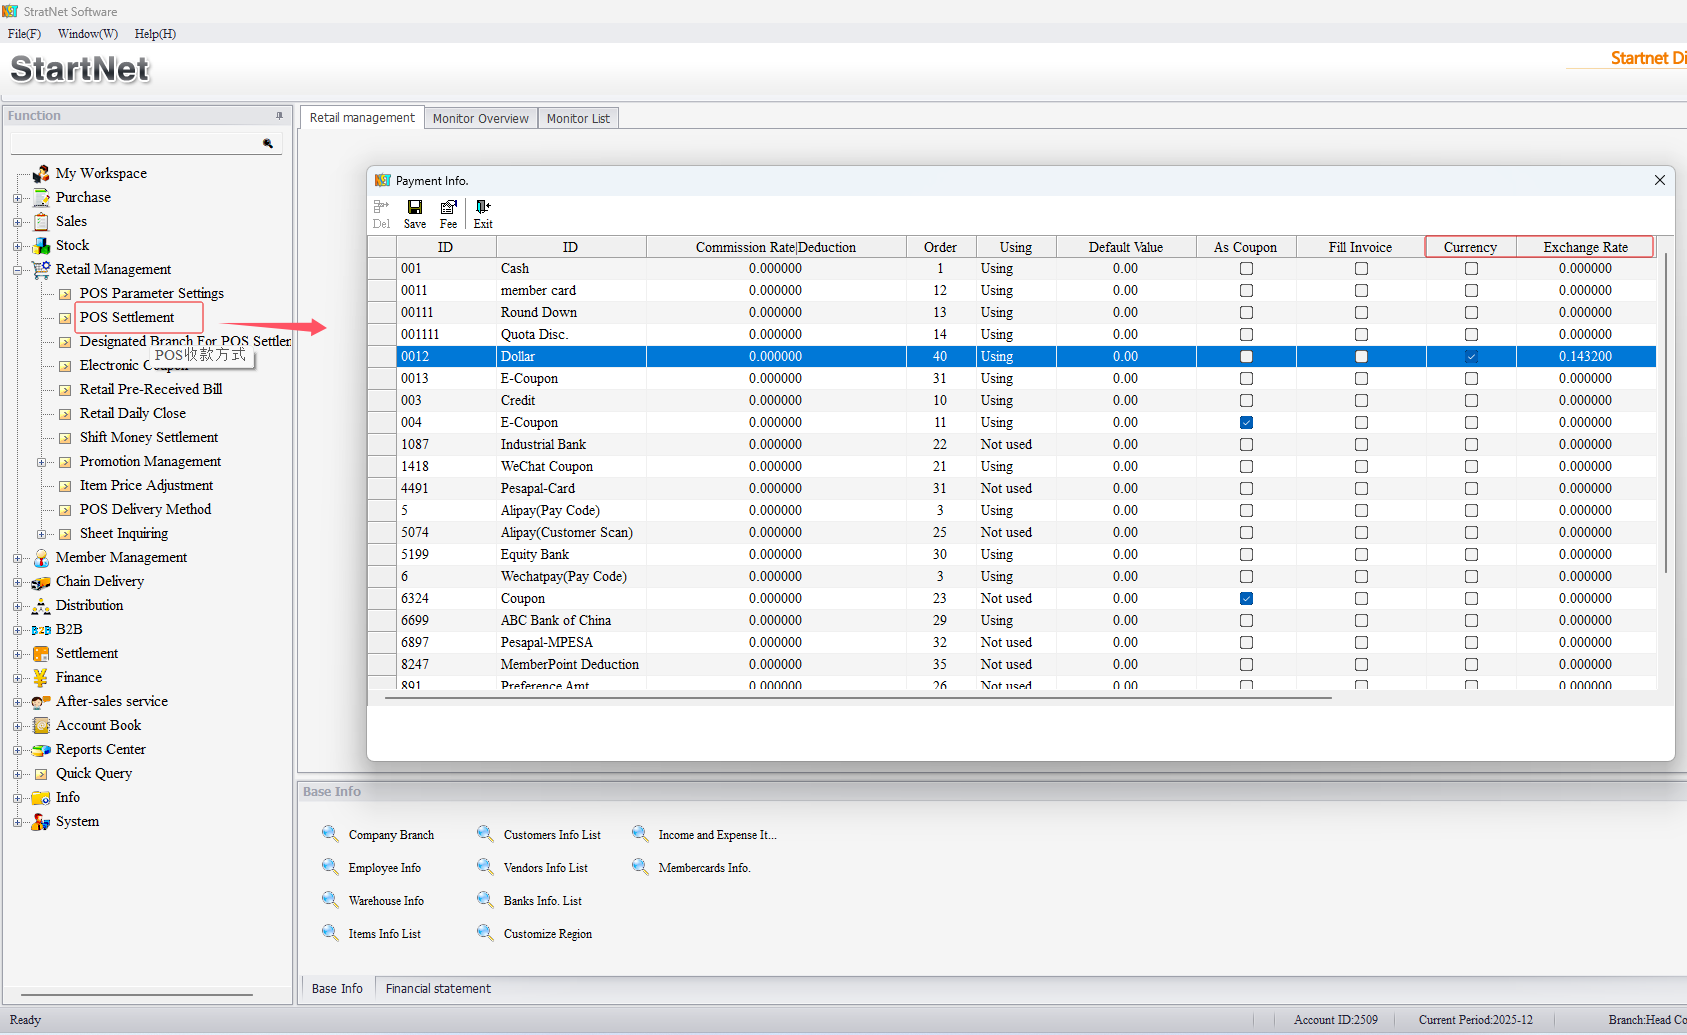Click the Function panel search field
1687x1035 pixels.
tap(135, 144)
